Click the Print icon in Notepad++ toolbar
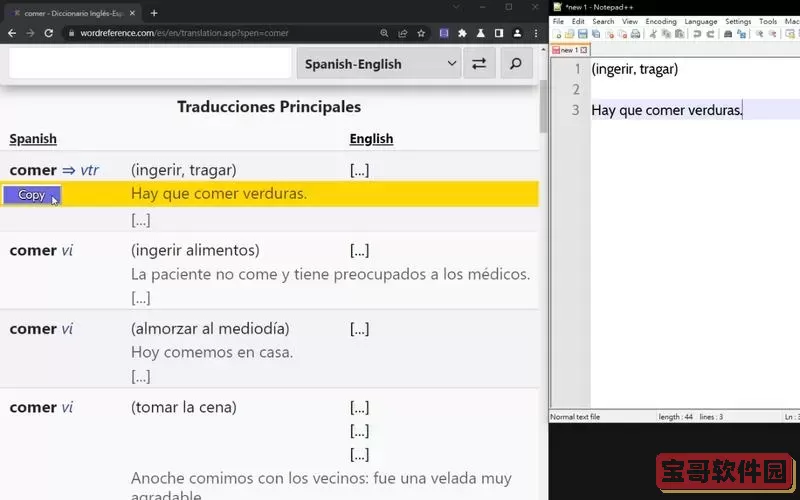 coord(635,34)
